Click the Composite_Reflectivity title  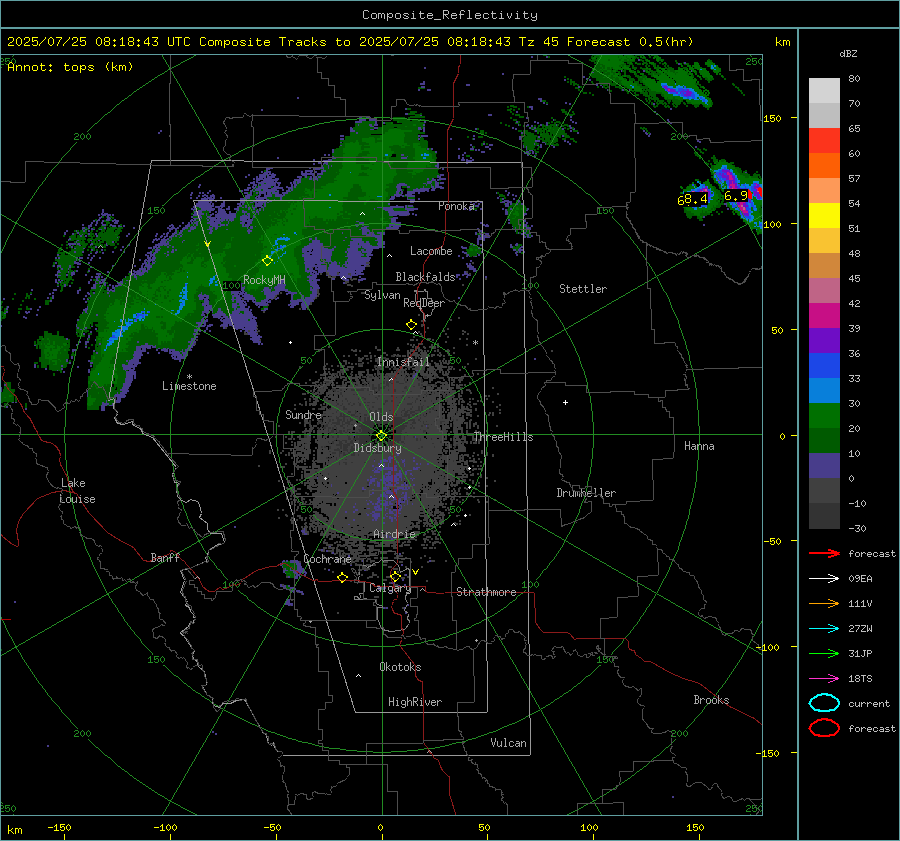450,15
